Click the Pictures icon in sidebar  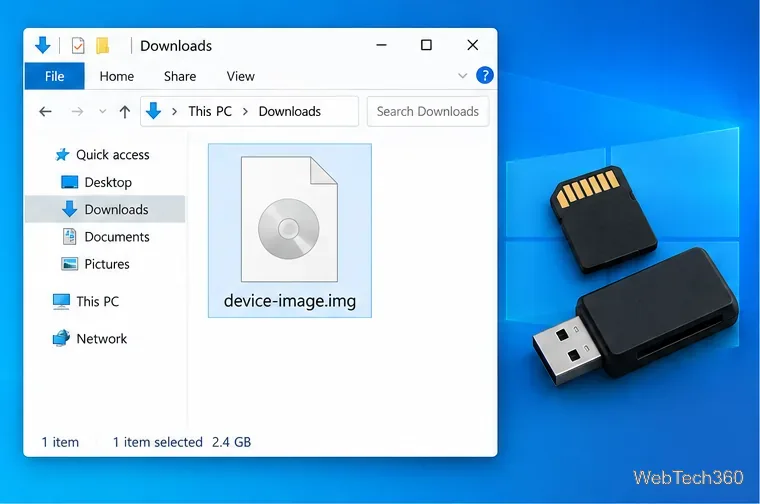click(x=69, y=264)
